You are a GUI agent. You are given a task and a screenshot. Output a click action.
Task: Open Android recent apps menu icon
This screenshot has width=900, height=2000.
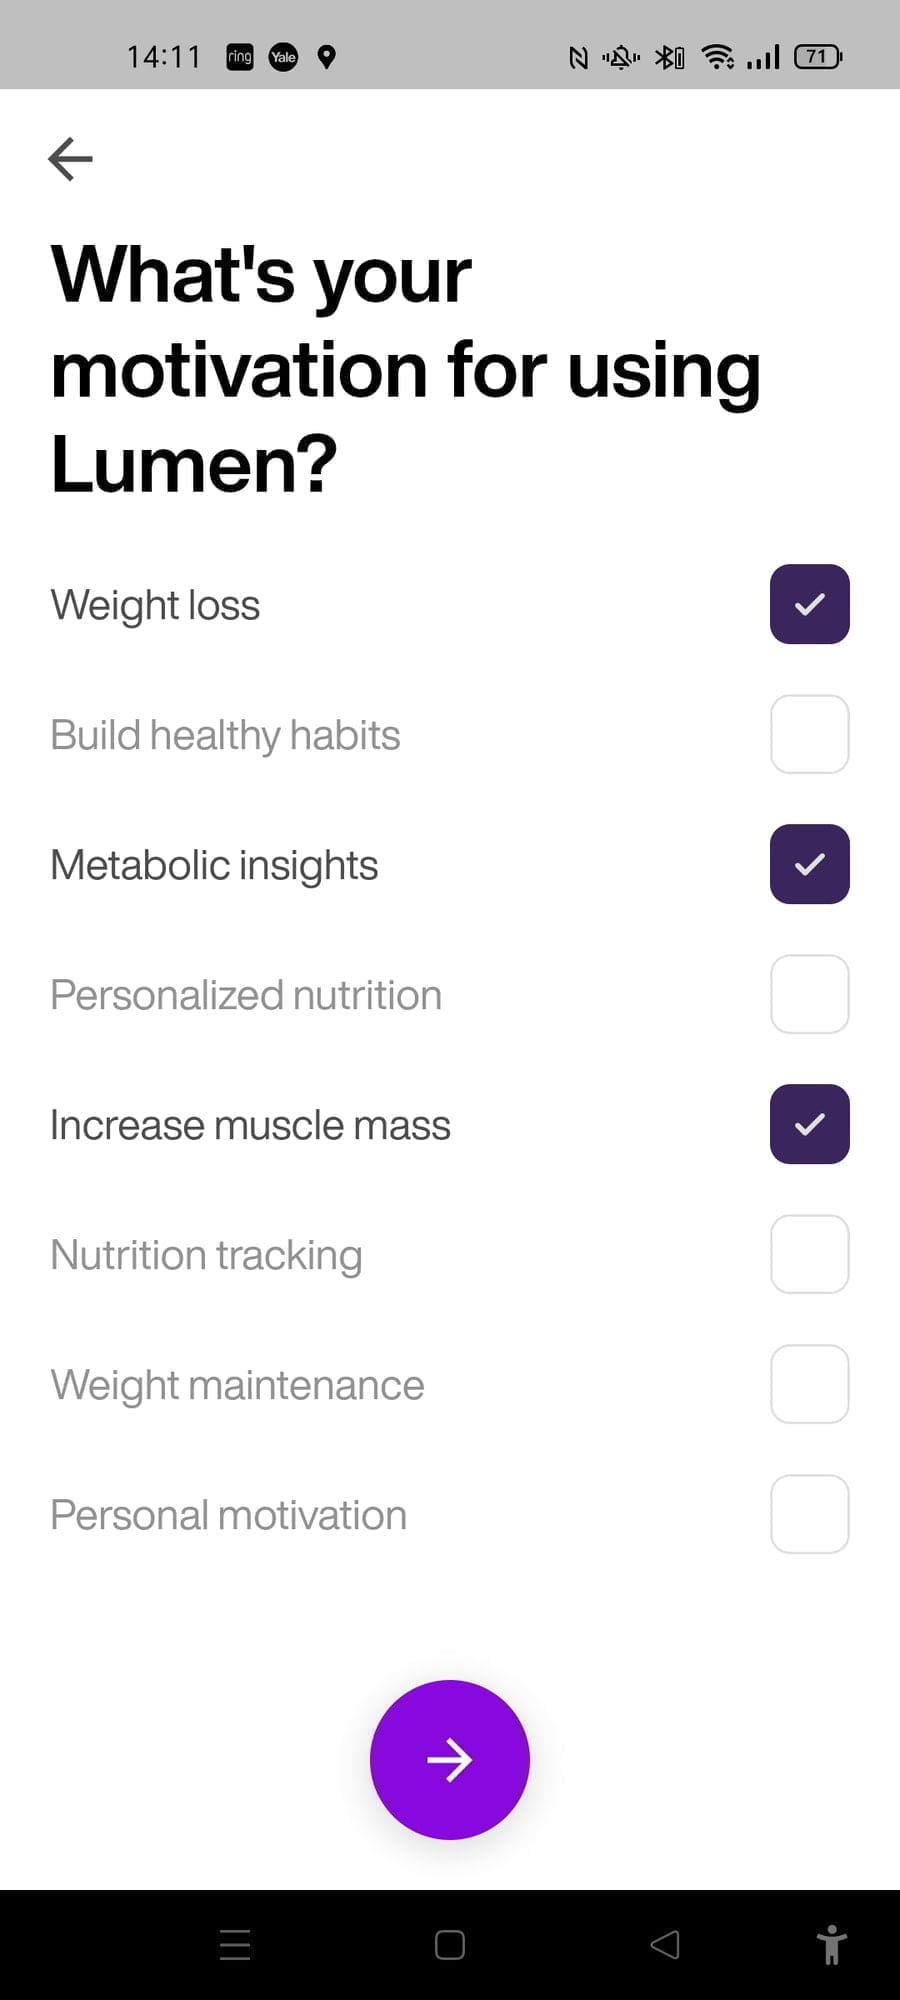click(x=235, y=1945)
